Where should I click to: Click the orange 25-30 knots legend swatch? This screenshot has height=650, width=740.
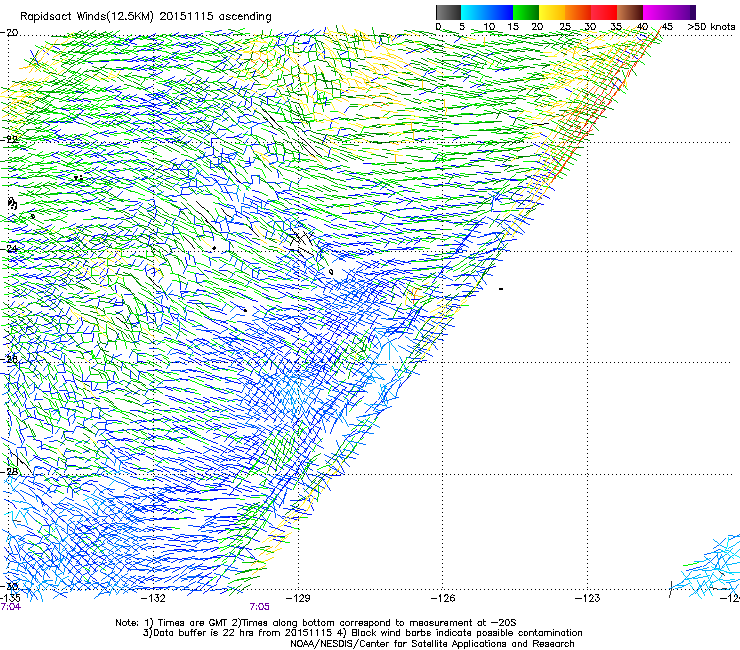coord(578,12)
